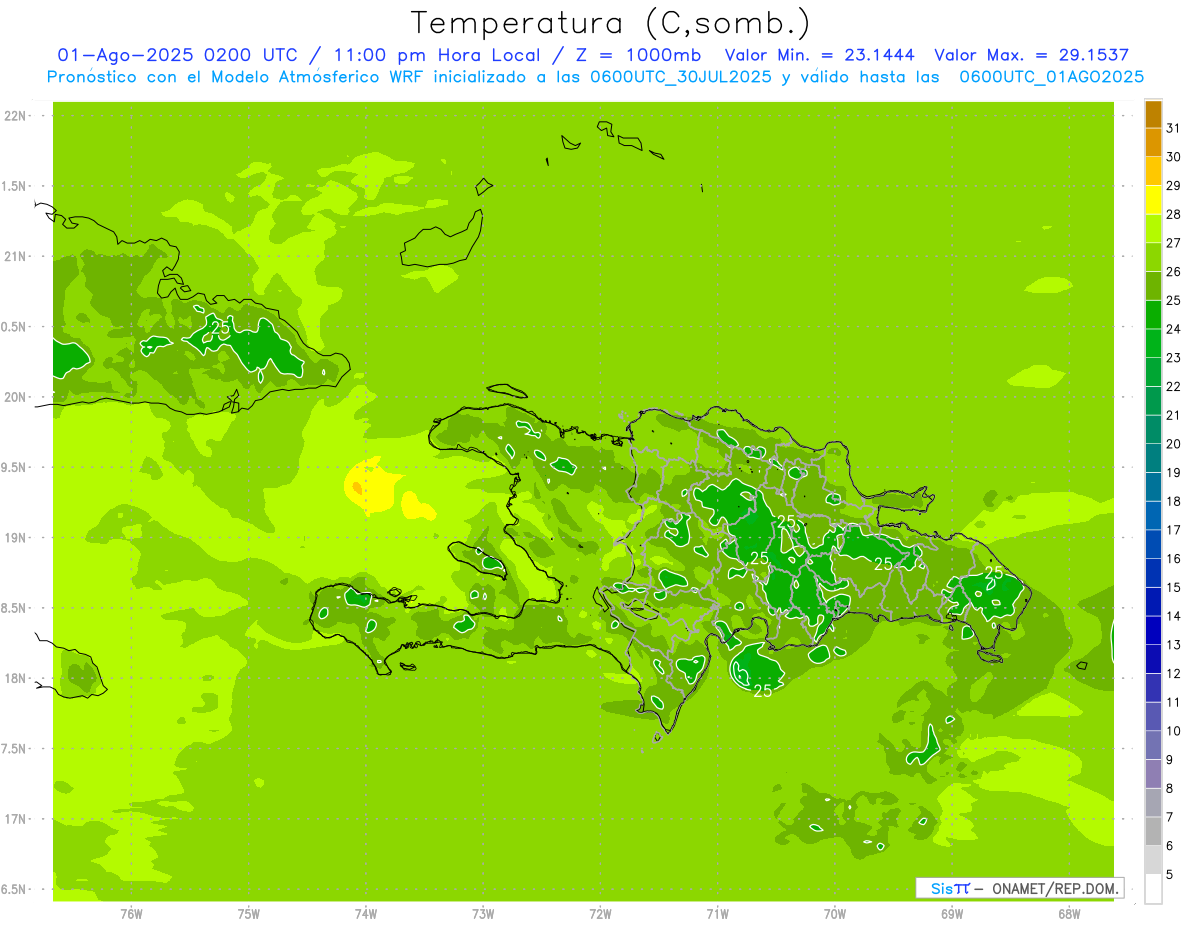Click initialization time "0600UTC_30JUL2025"

click(x=681, y=77)
